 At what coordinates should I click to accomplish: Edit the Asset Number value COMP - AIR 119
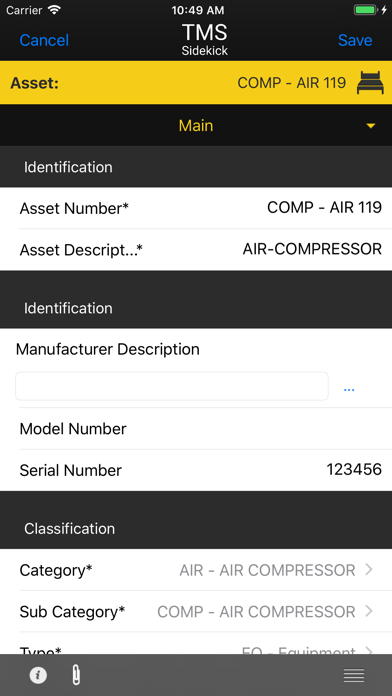pyautogui.click(x=324, y=207)
